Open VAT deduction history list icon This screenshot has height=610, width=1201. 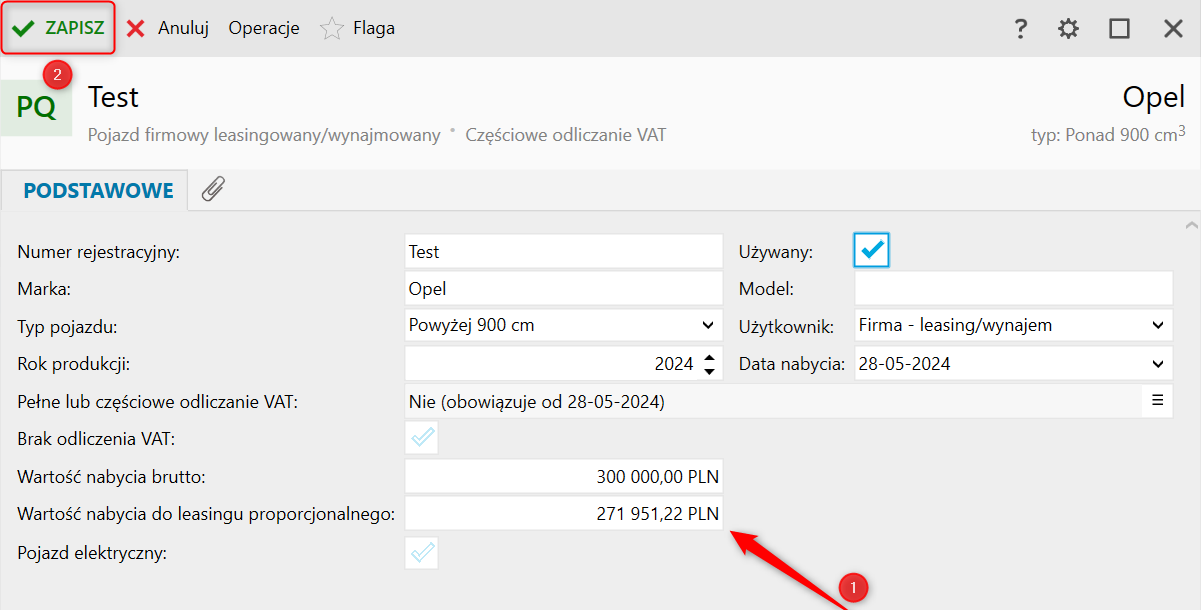click(x=1157, y=400)
